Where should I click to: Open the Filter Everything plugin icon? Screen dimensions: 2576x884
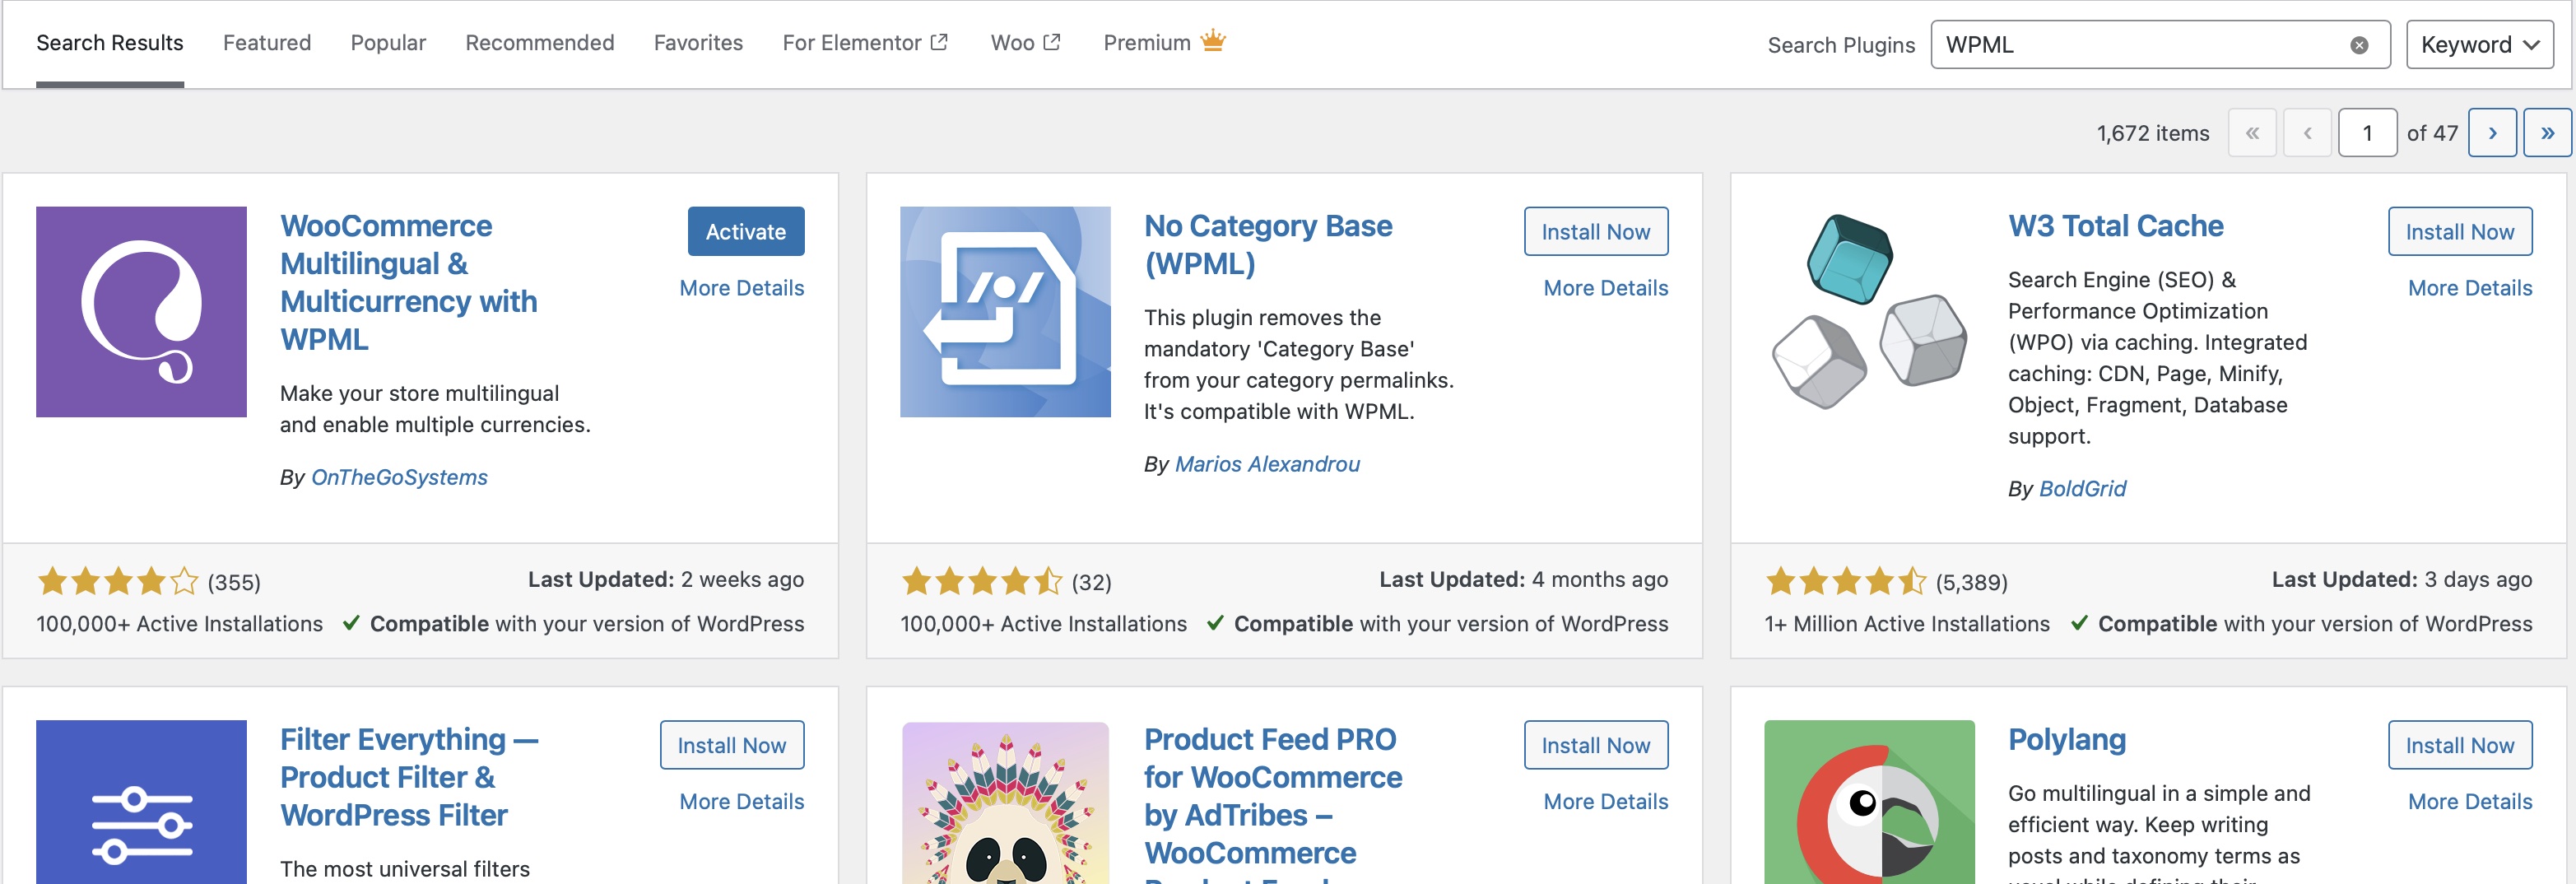coord(141,802)
